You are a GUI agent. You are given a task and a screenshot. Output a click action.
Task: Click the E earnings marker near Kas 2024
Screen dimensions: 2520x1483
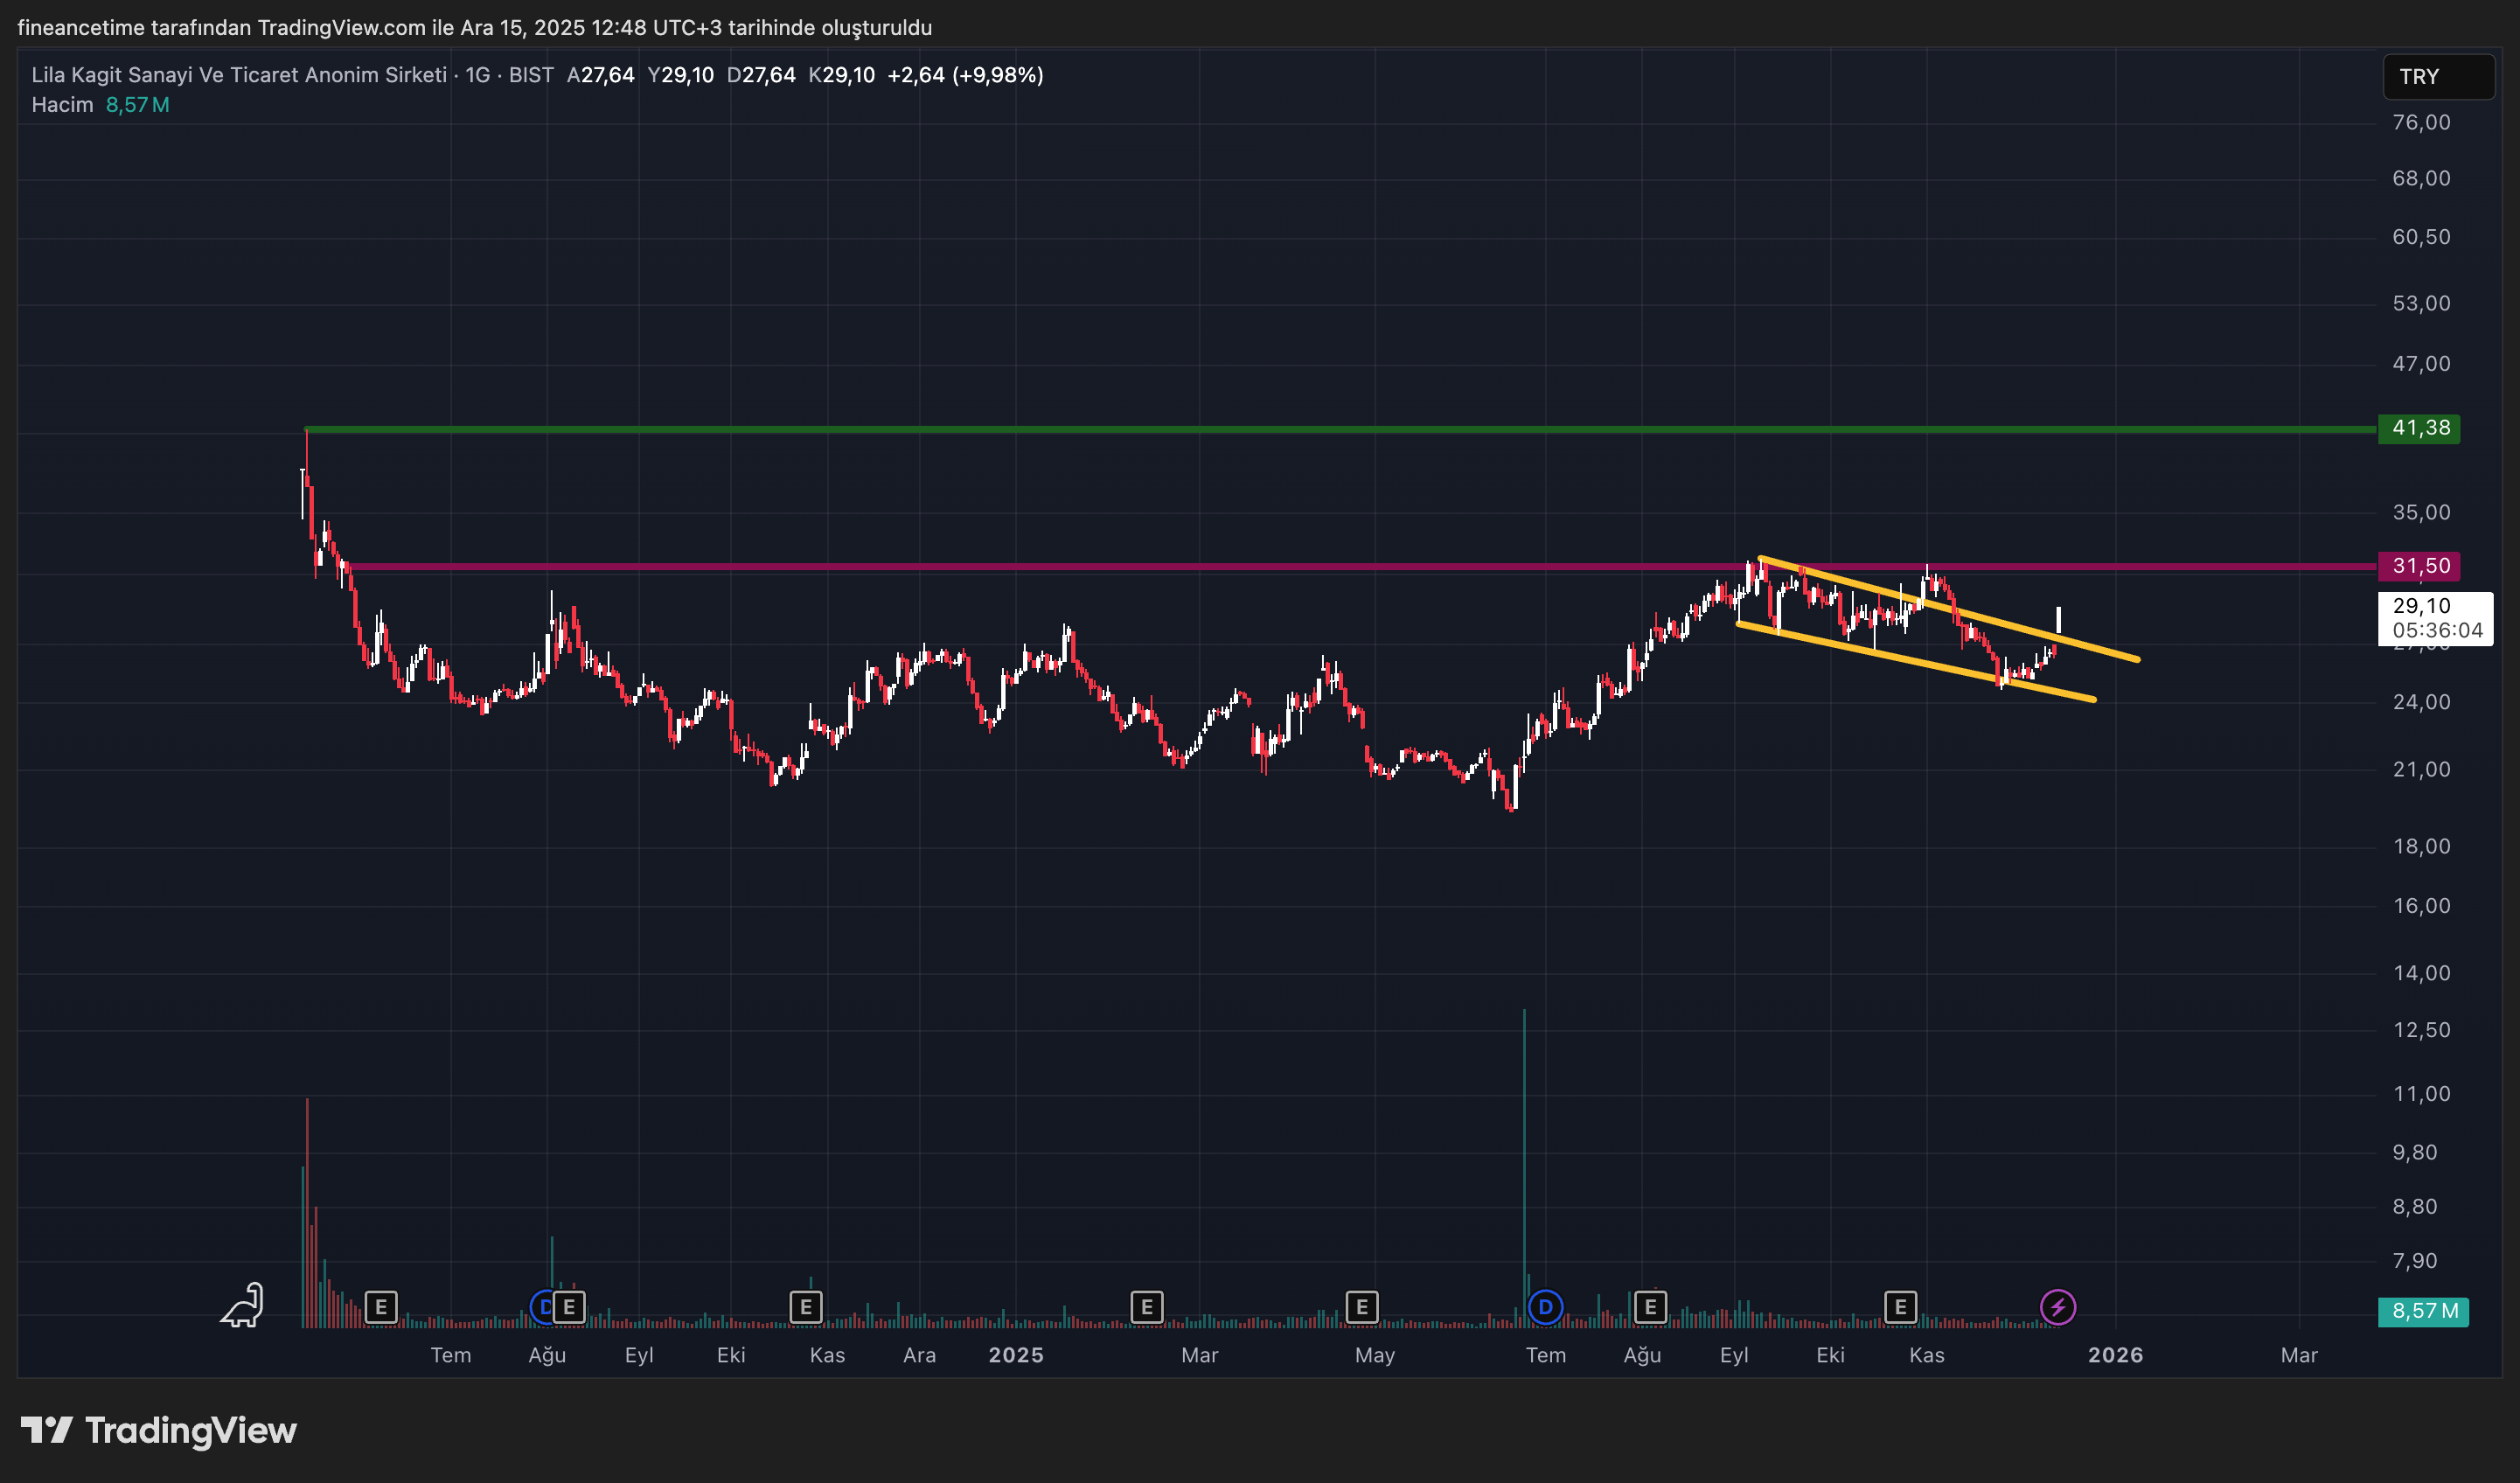tap(806, 1307)
